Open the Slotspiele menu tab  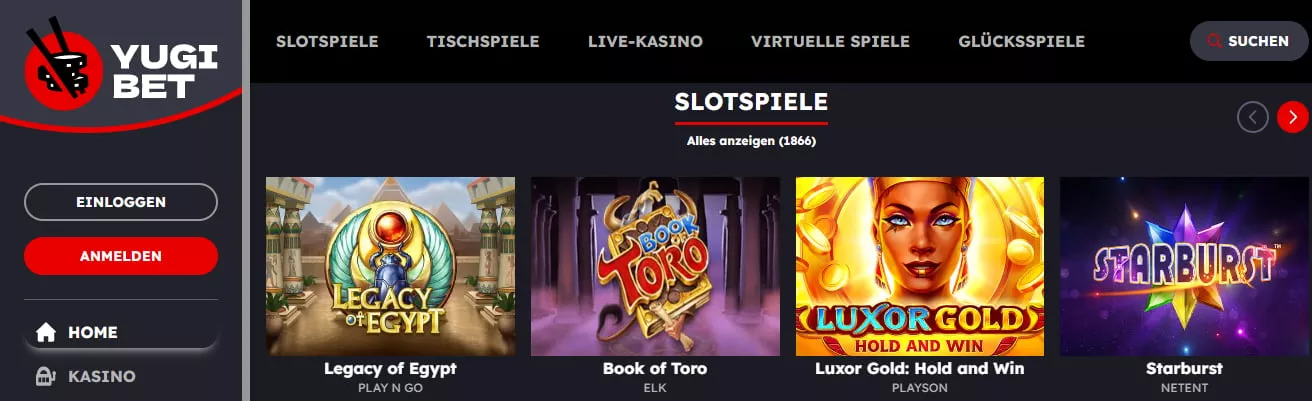(327, 41)
